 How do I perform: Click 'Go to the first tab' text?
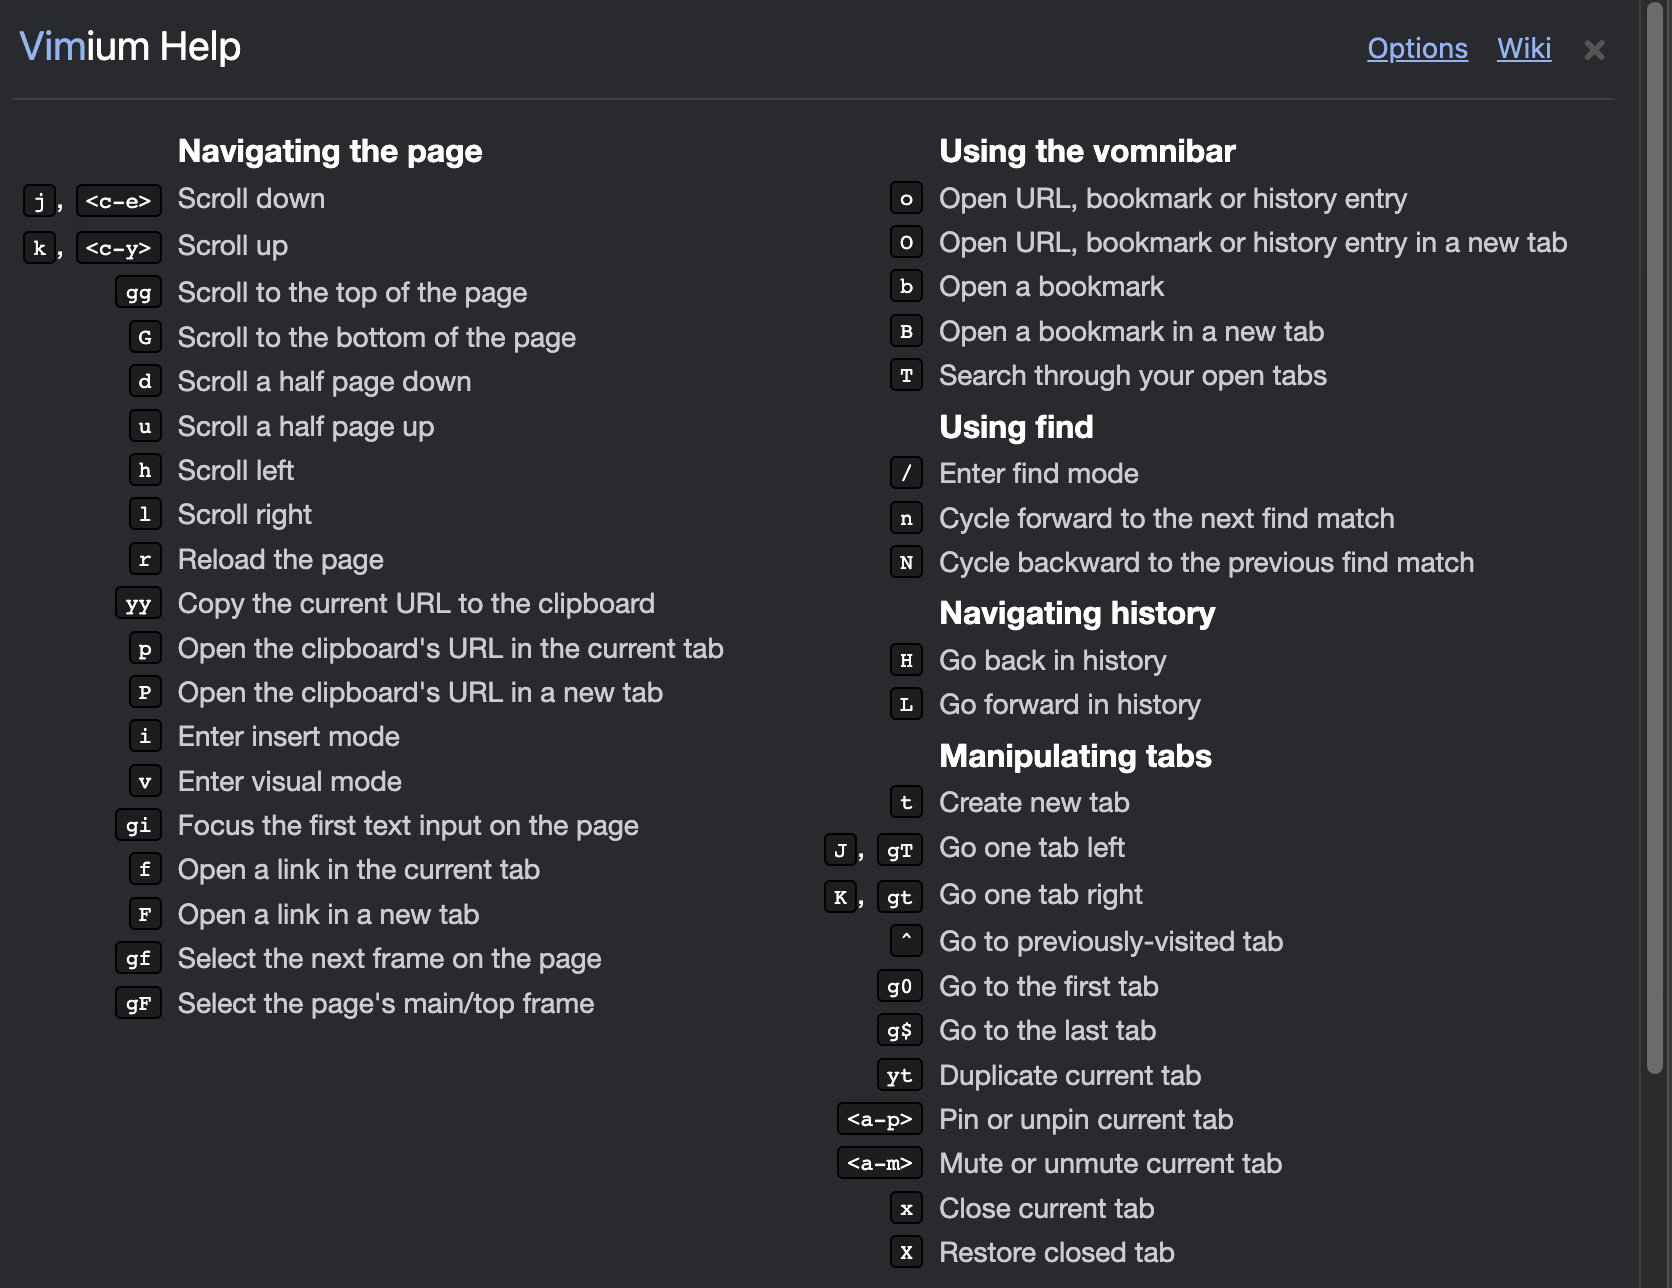[x=1048, y=986]
